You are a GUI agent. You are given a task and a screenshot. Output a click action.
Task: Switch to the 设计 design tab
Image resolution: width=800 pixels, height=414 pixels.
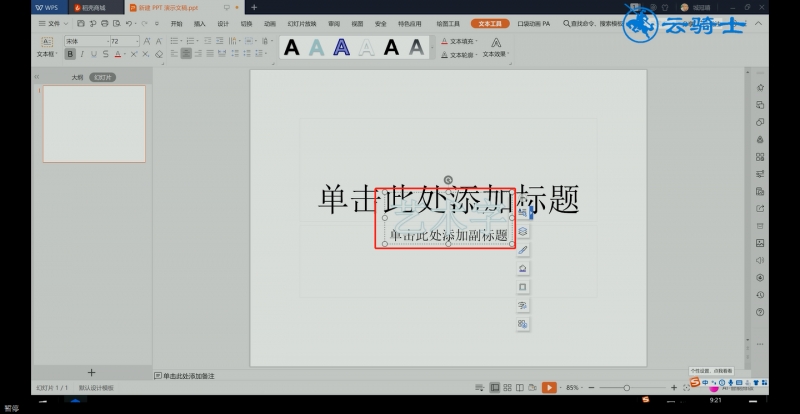[x=223, y=23]
